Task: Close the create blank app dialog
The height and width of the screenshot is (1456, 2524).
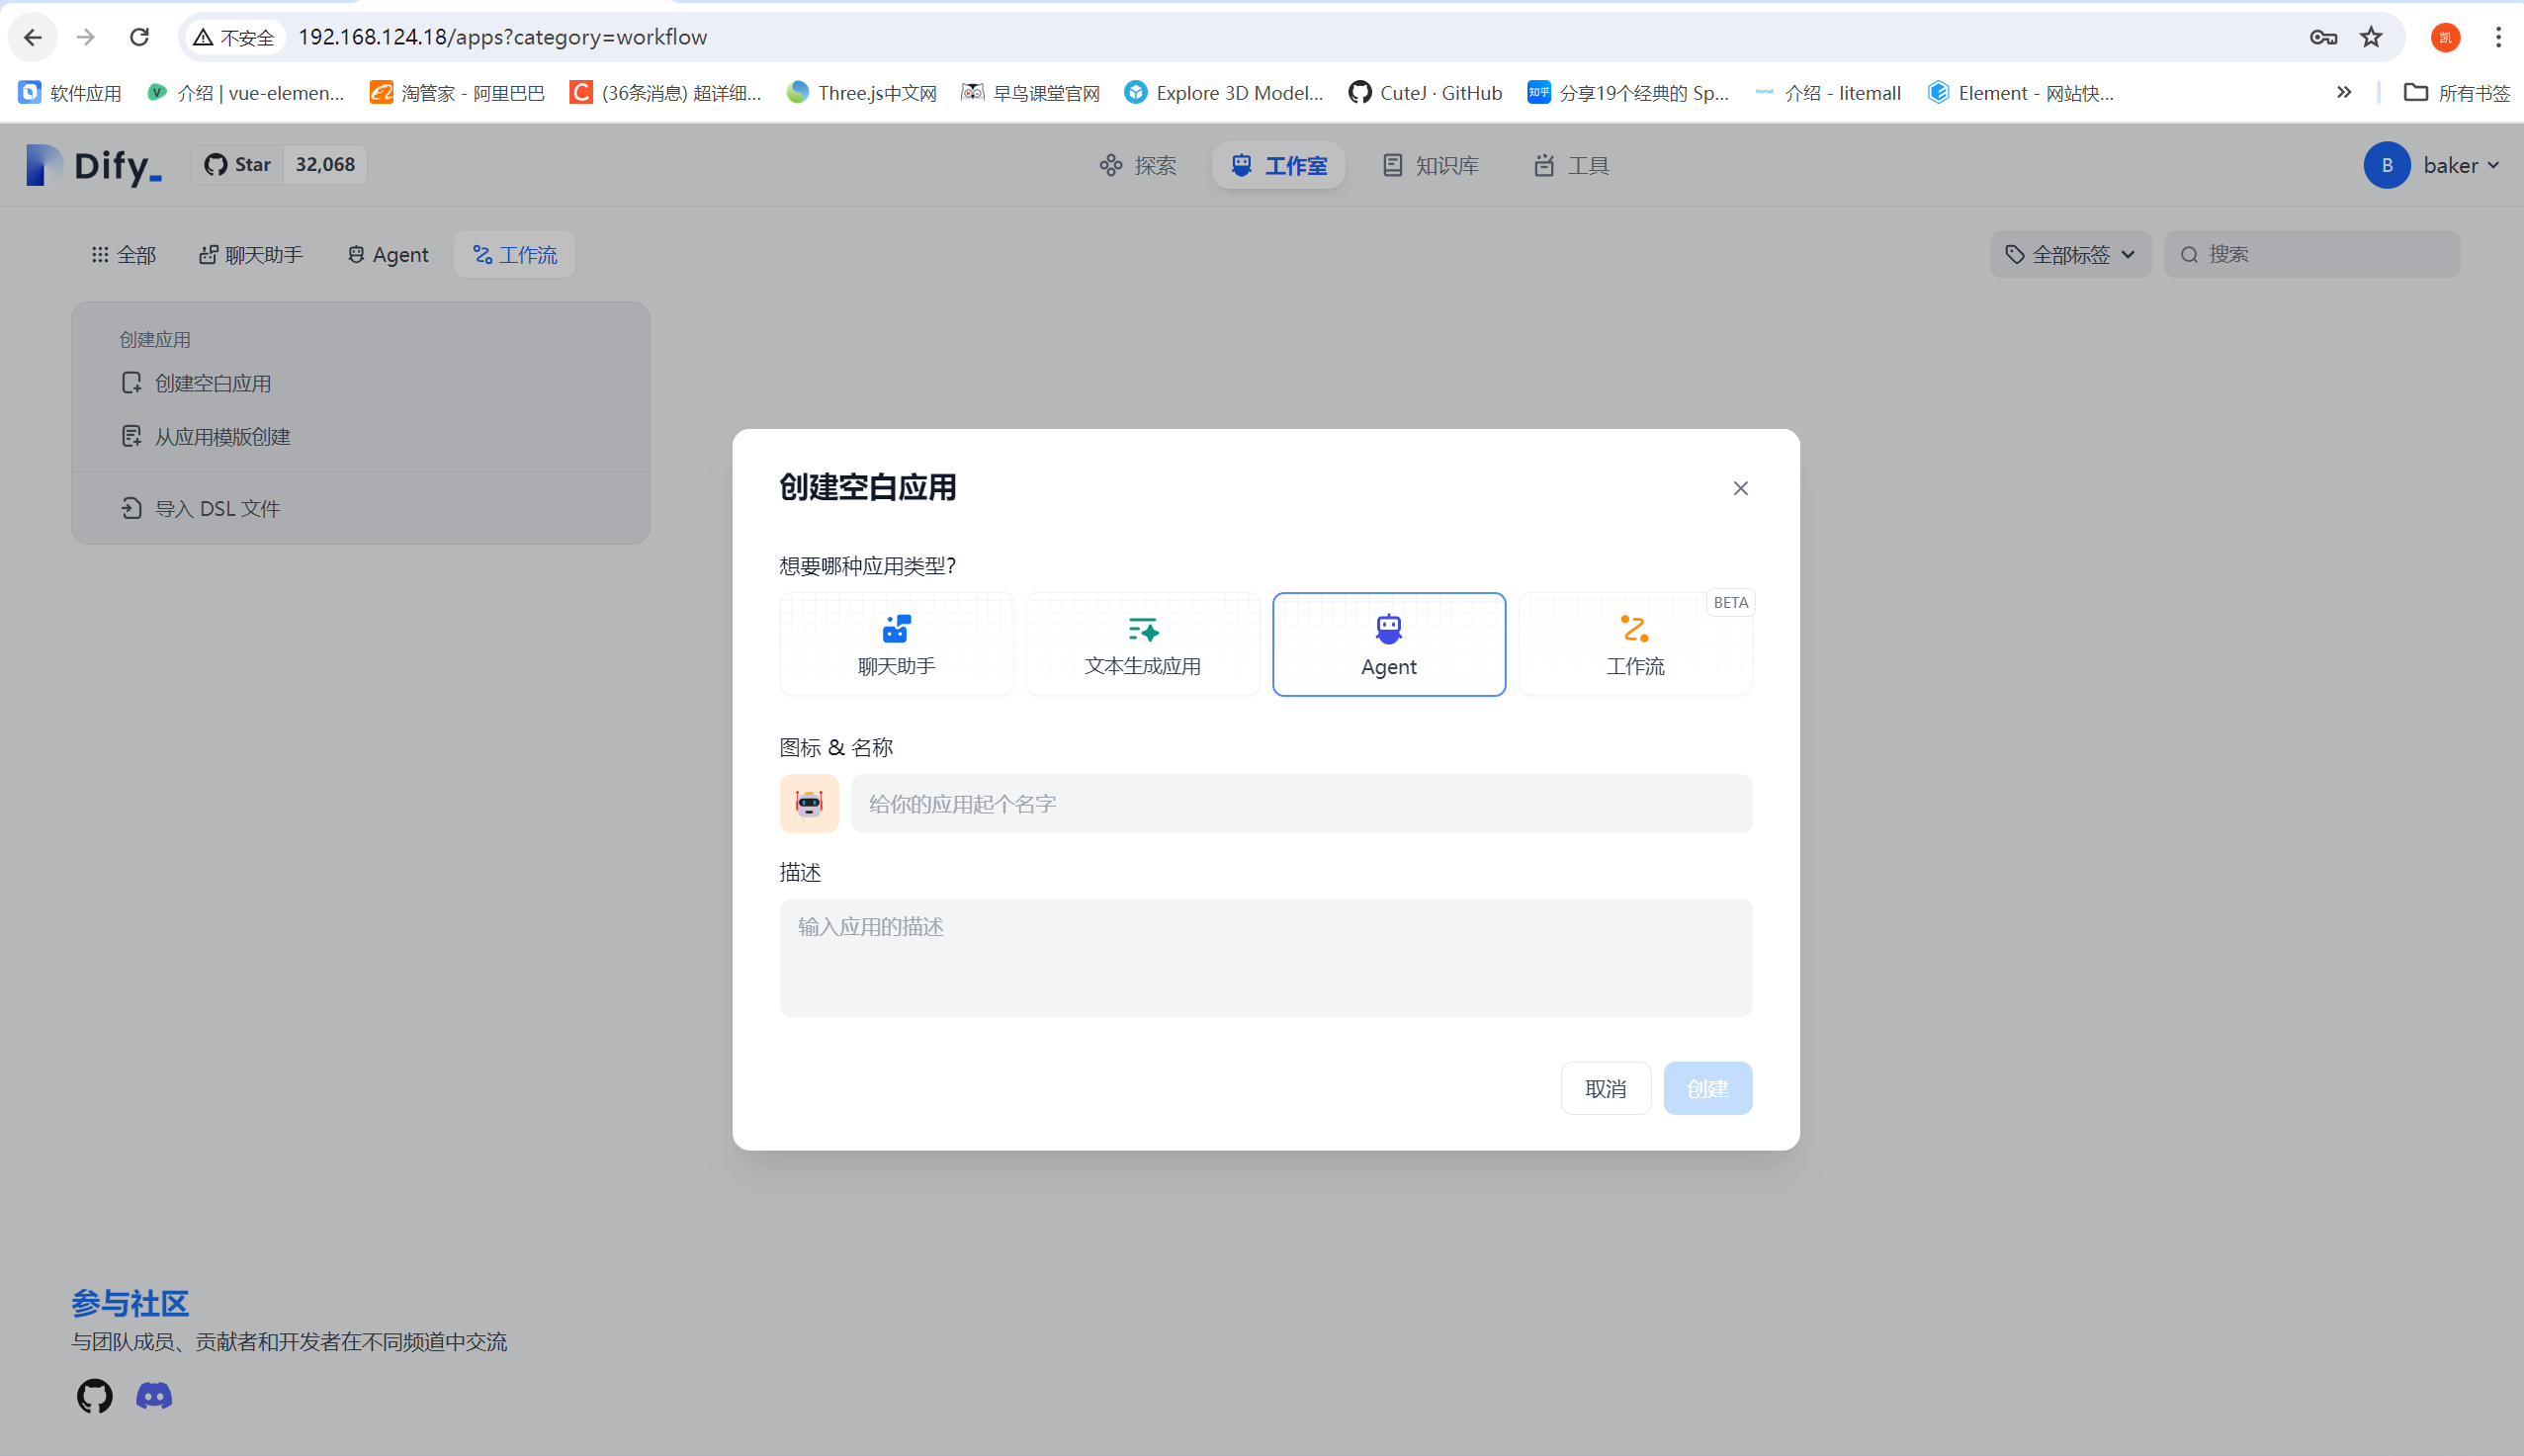Action: tap(1740, 488)
